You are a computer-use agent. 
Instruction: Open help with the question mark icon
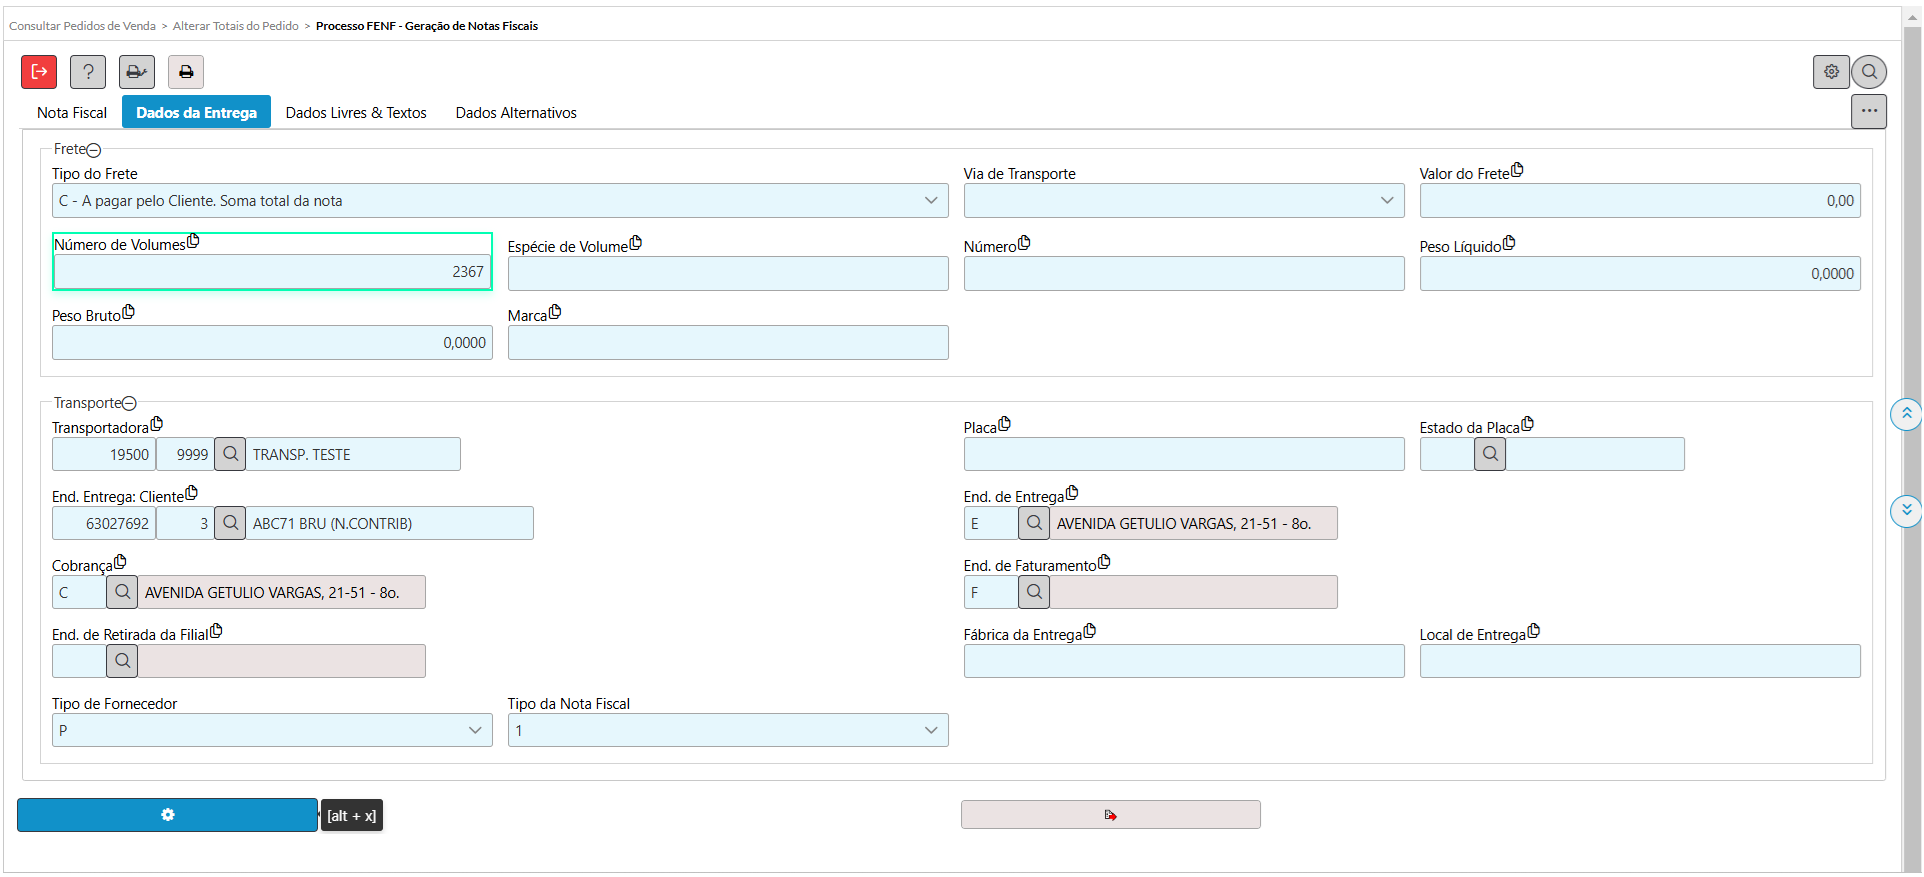[88, 72]
